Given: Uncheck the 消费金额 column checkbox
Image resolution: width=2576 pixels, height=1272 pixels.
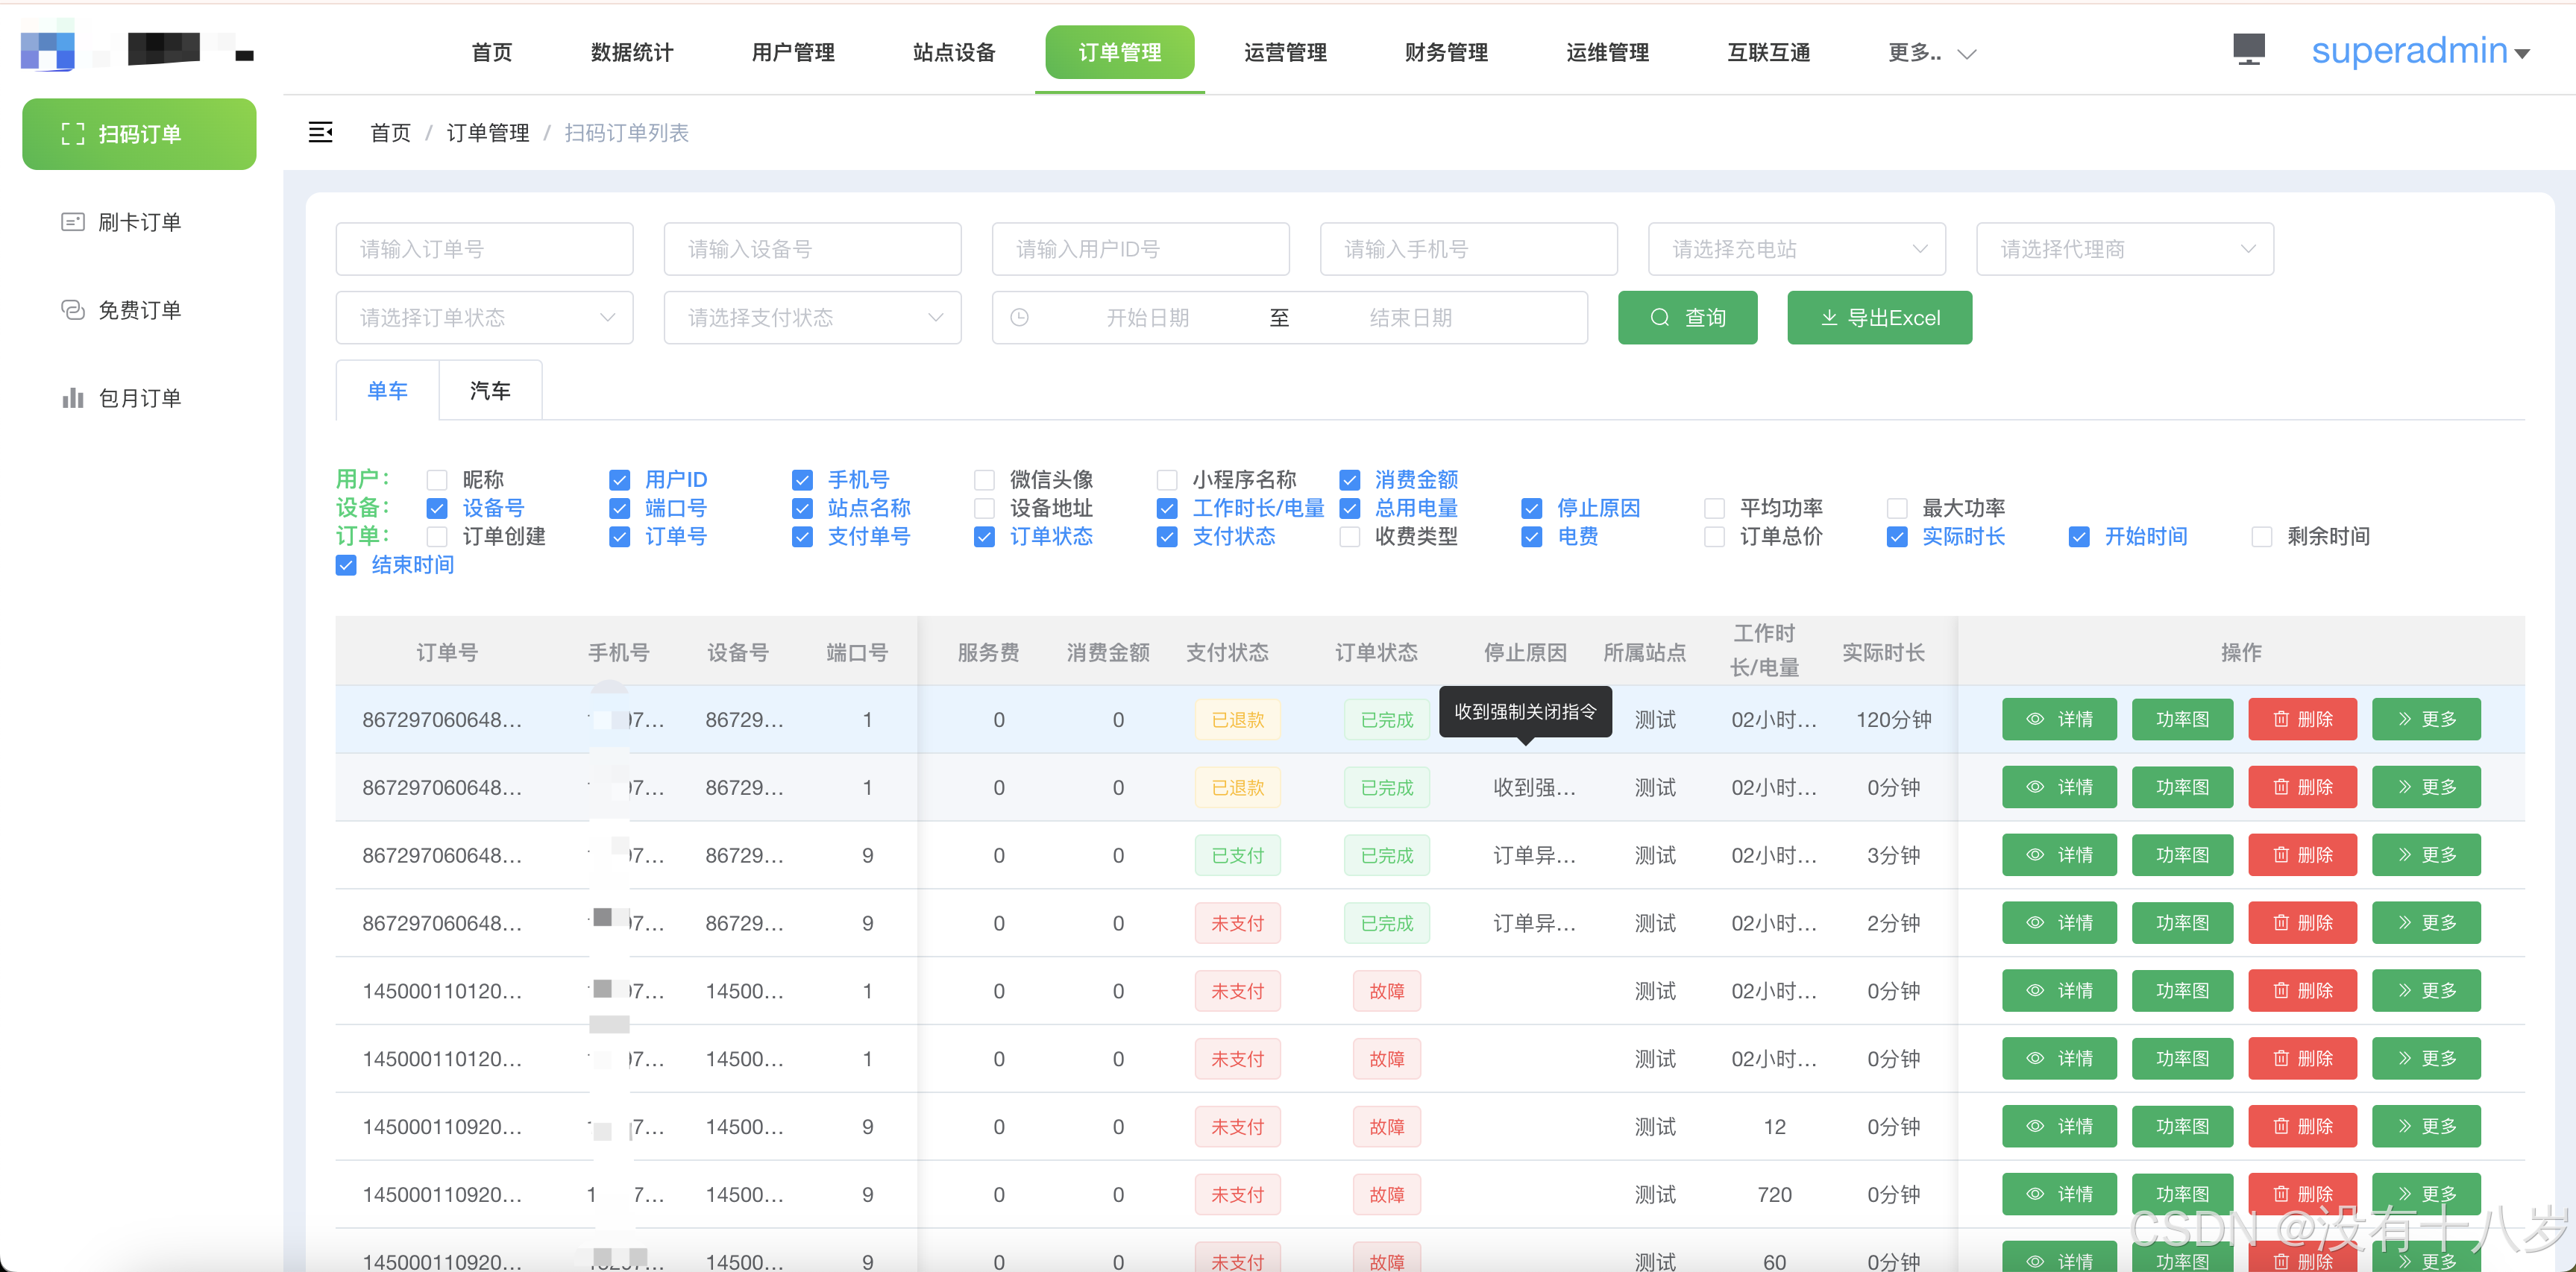Looking at the screenshot, I should click(1349, 480).
